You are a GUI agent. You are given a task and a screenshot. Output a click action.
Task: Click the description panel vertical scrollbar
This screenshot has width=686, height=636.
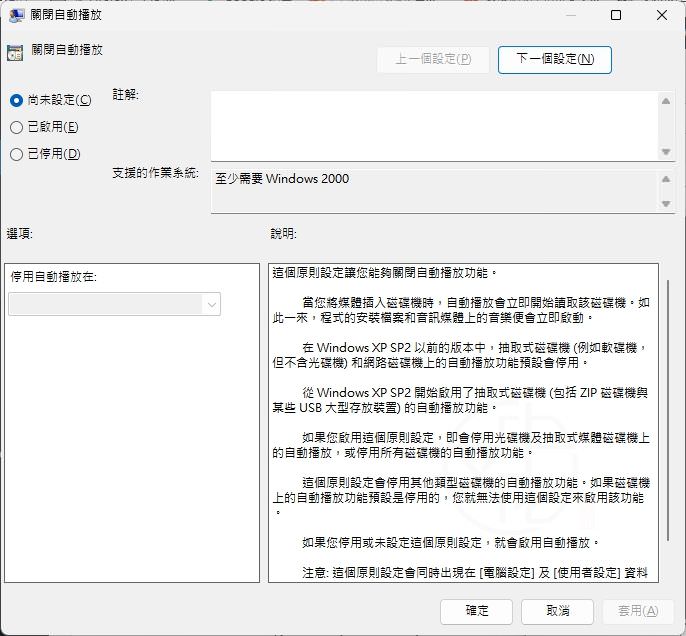pyautogui.click(x=668, y=410)
